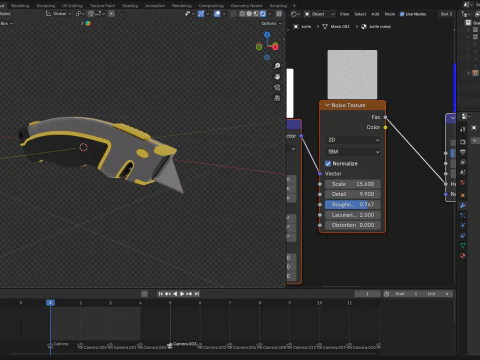Viewport: 480px width, 360px height.
Task: Collapse the Noise Texture node
Action: click(x=327, y=105)
